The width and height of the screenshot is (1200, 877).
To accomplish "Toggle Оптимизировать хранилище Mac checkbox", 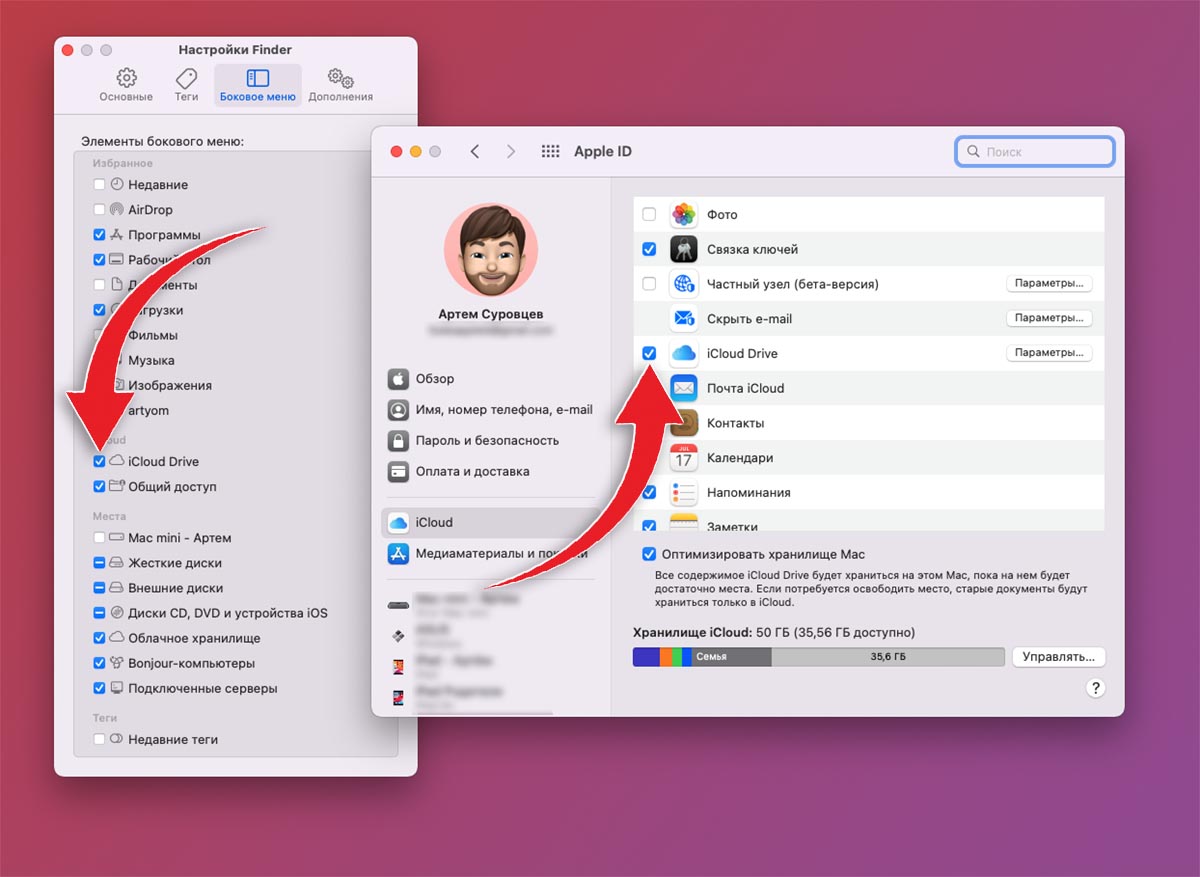I will coord(649,554).
